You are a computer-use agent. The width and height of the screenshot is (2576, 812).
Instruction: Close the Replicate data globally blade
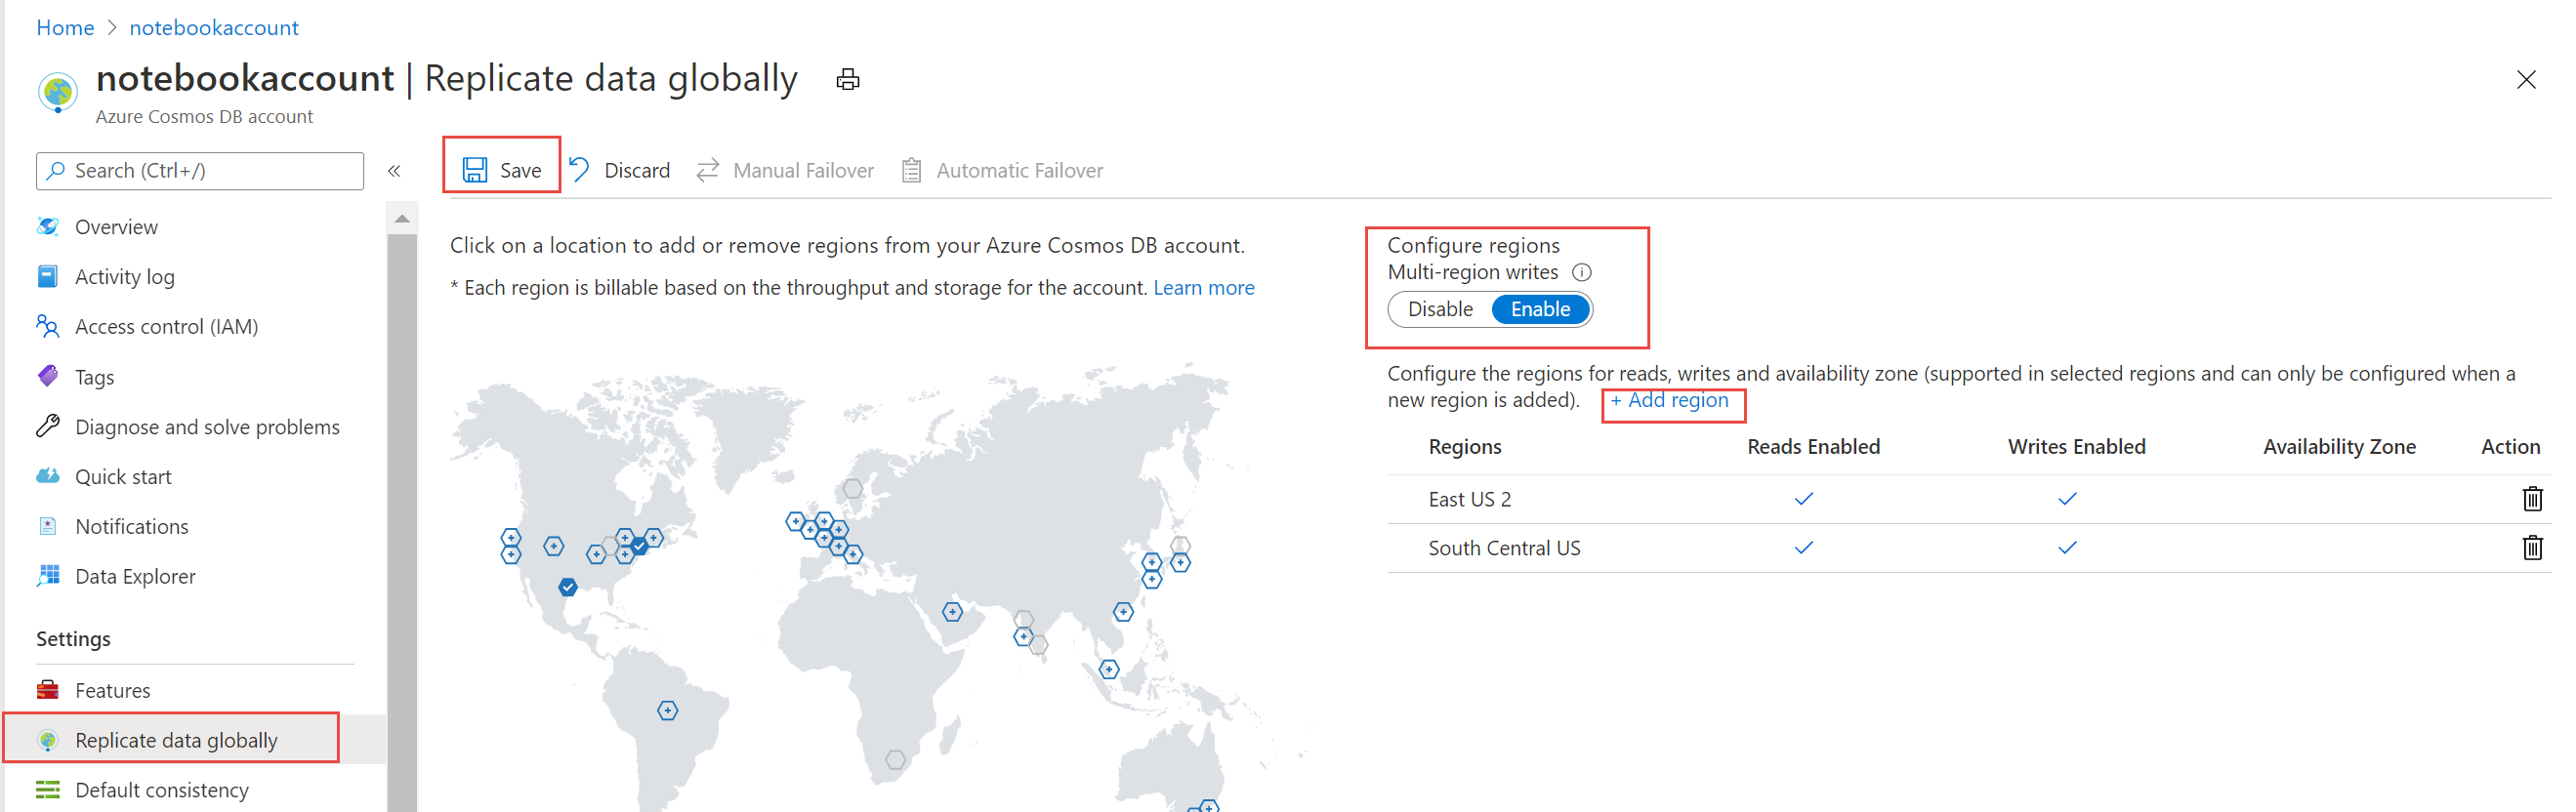2526,80
